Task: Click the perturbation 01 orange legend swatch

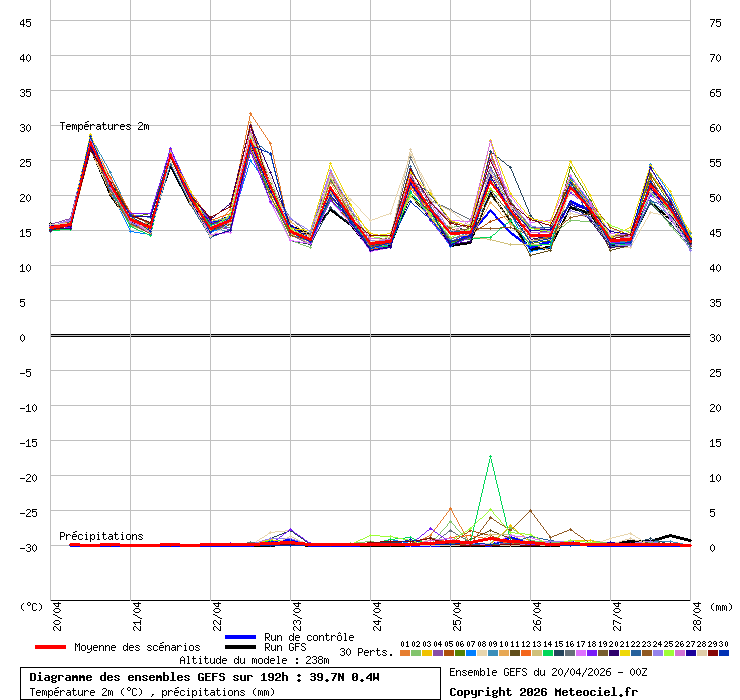Action: click(x=405, y=653)
